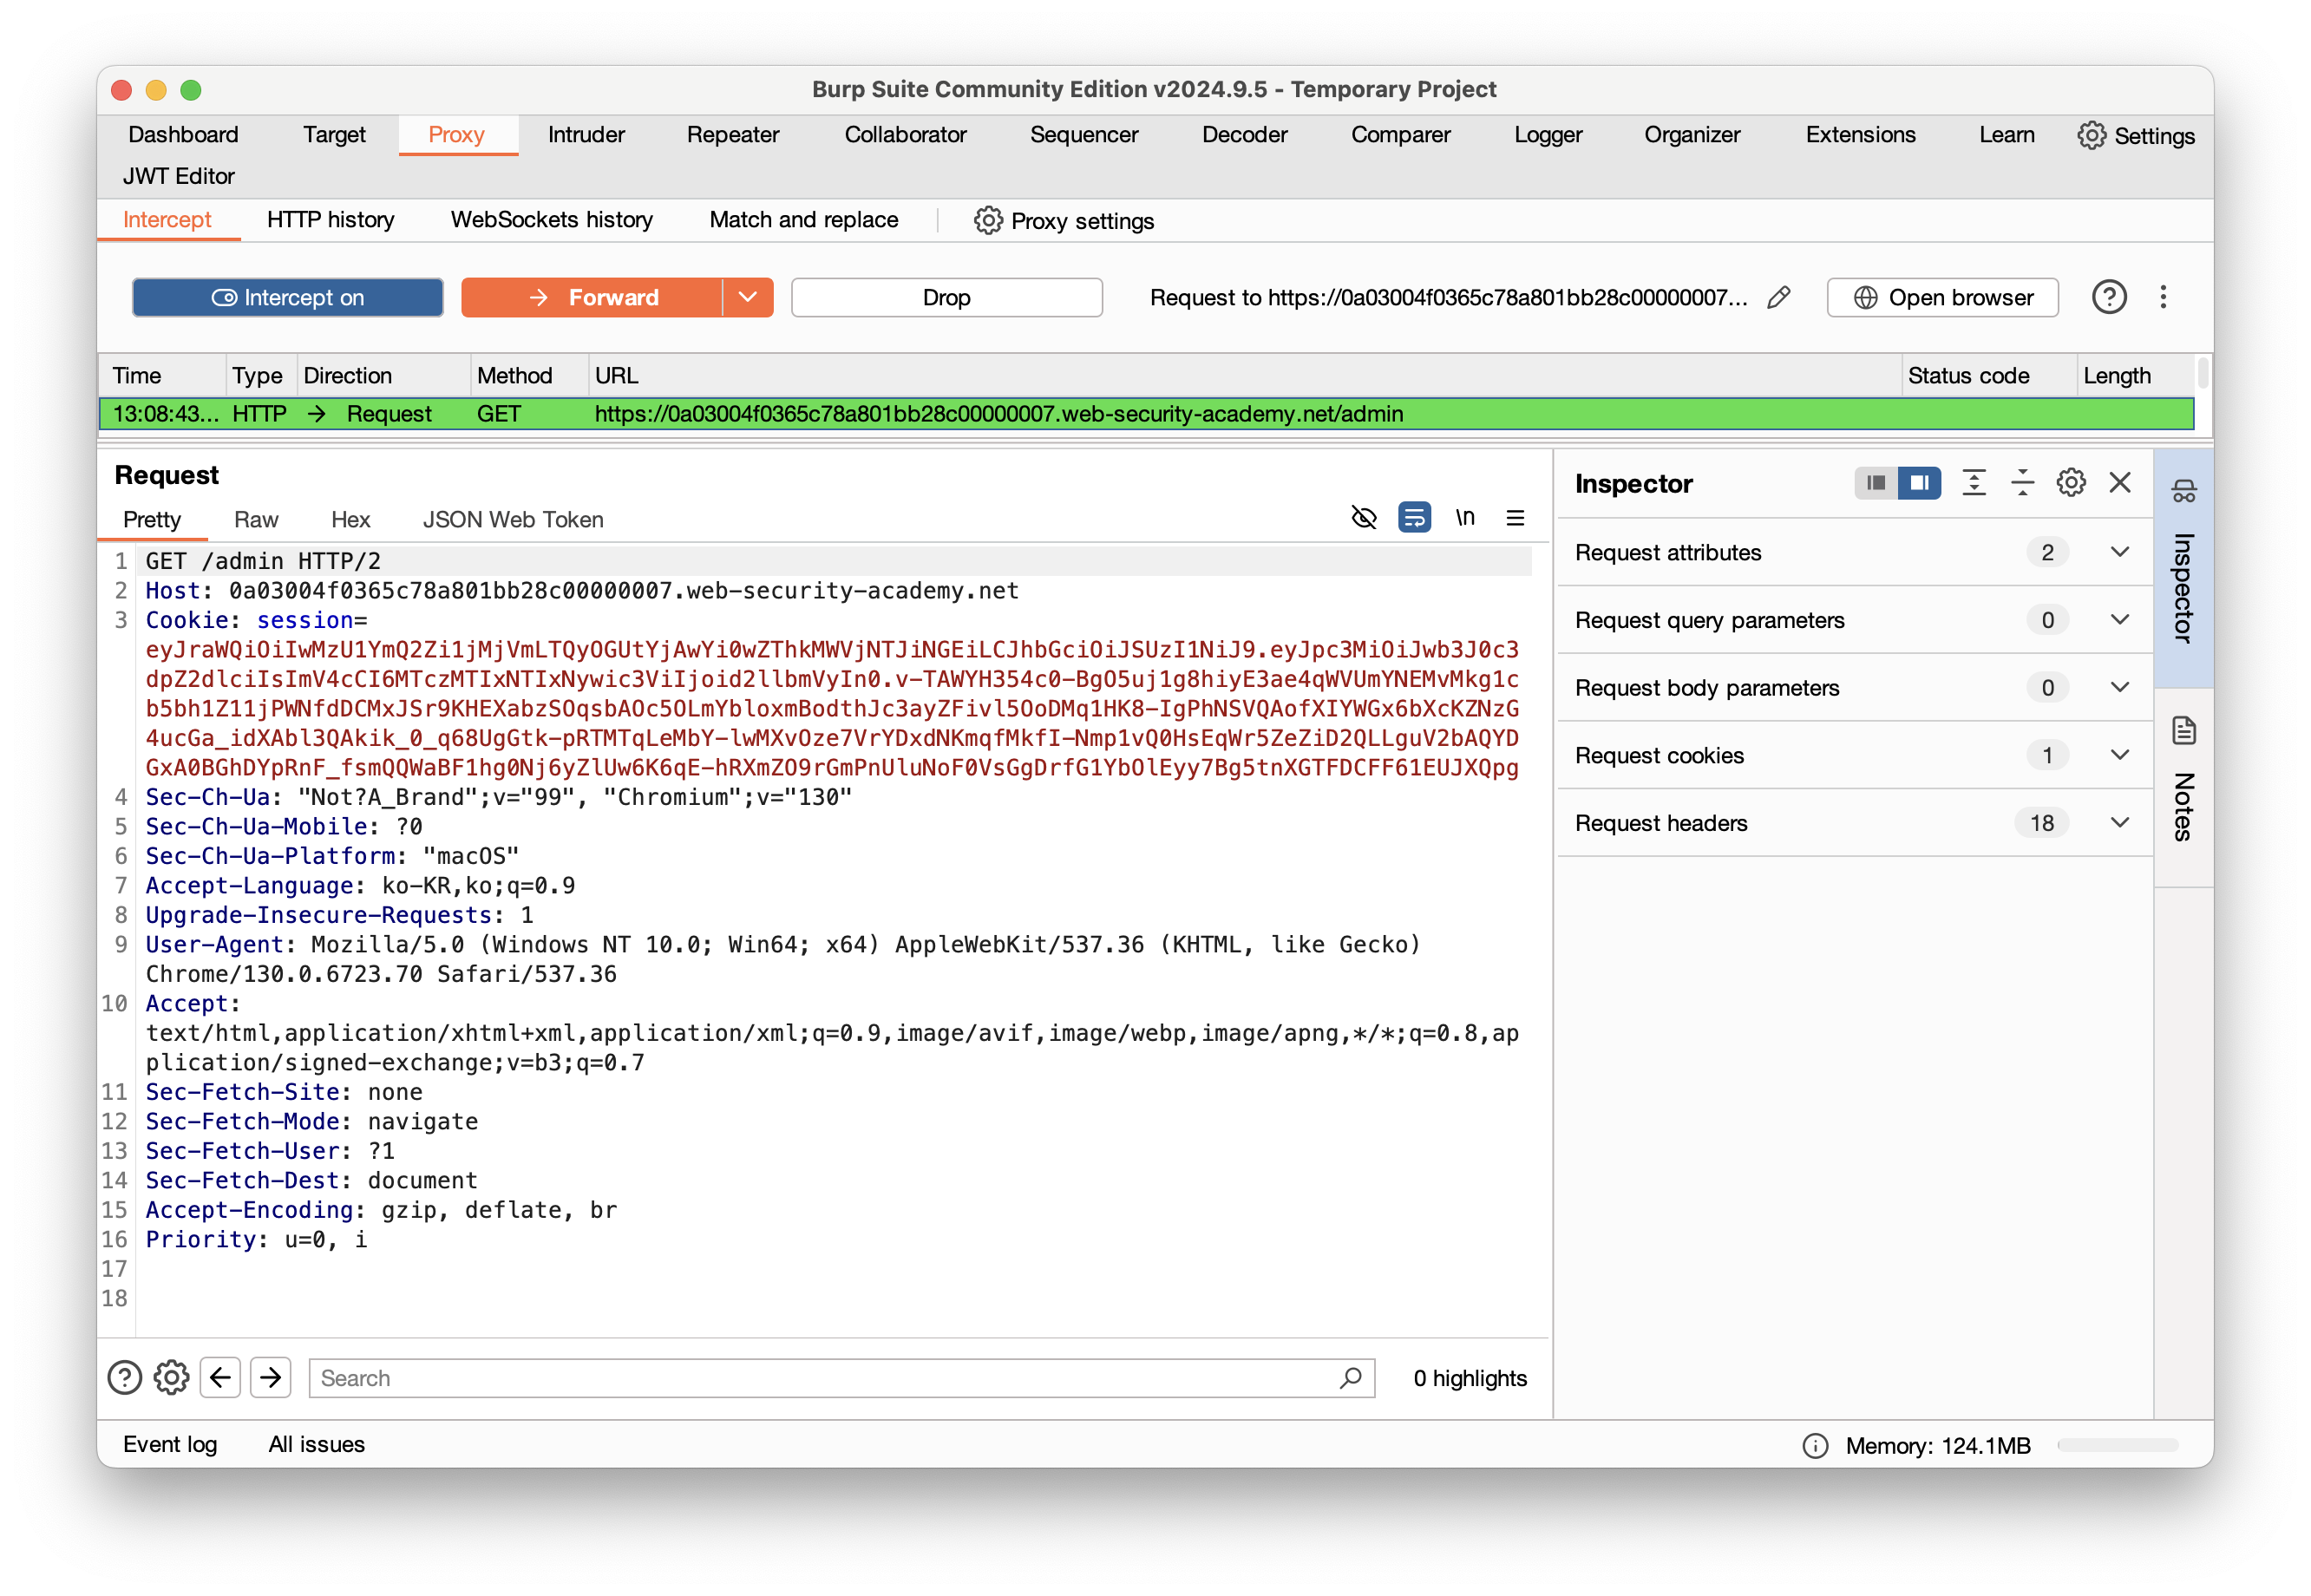Open Inspector settings gear

click(2070, 483)
